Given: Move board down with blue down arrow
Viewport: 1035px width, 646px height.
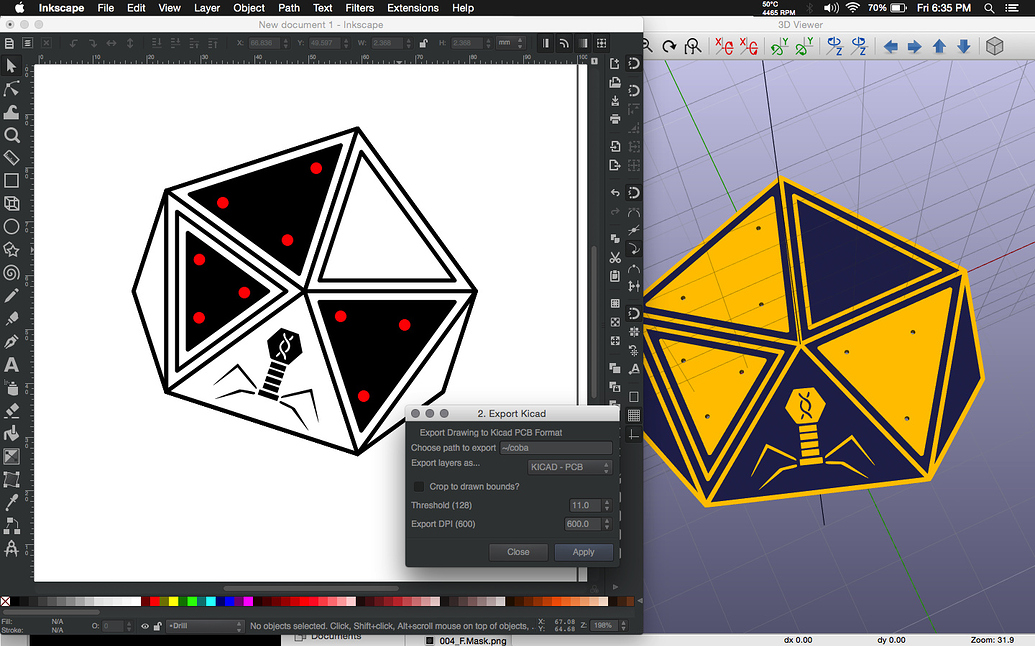Looking at the screenshot, I should coord(964,46).
